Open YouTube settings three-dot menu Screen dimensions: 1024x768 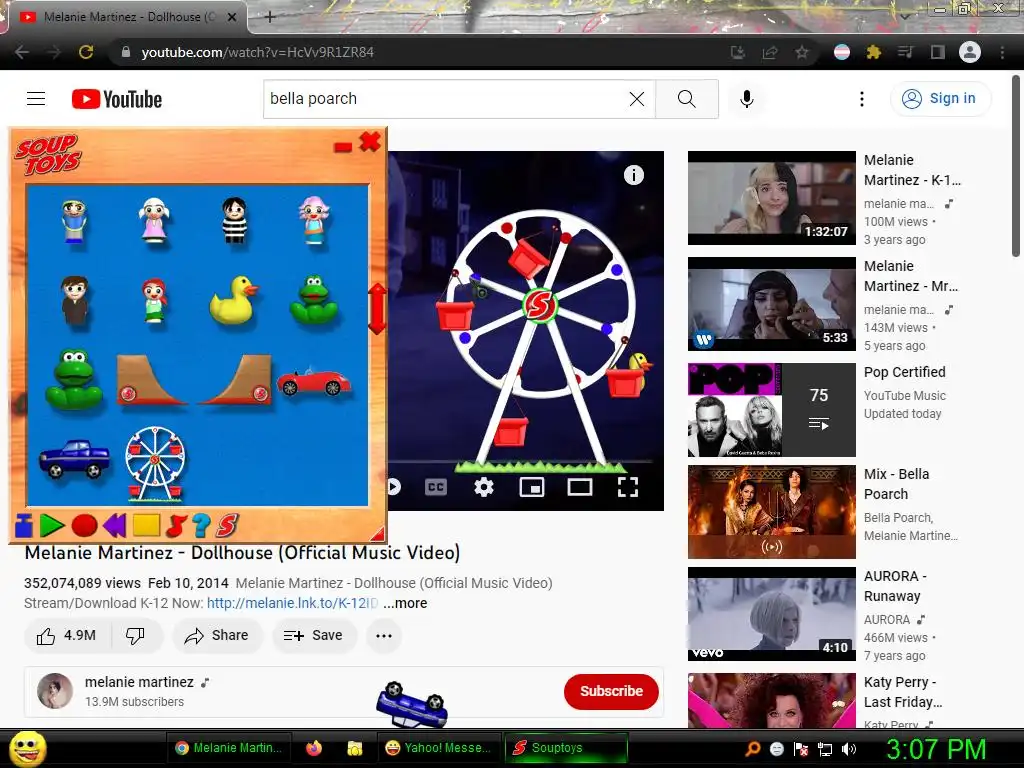(862, 99)
